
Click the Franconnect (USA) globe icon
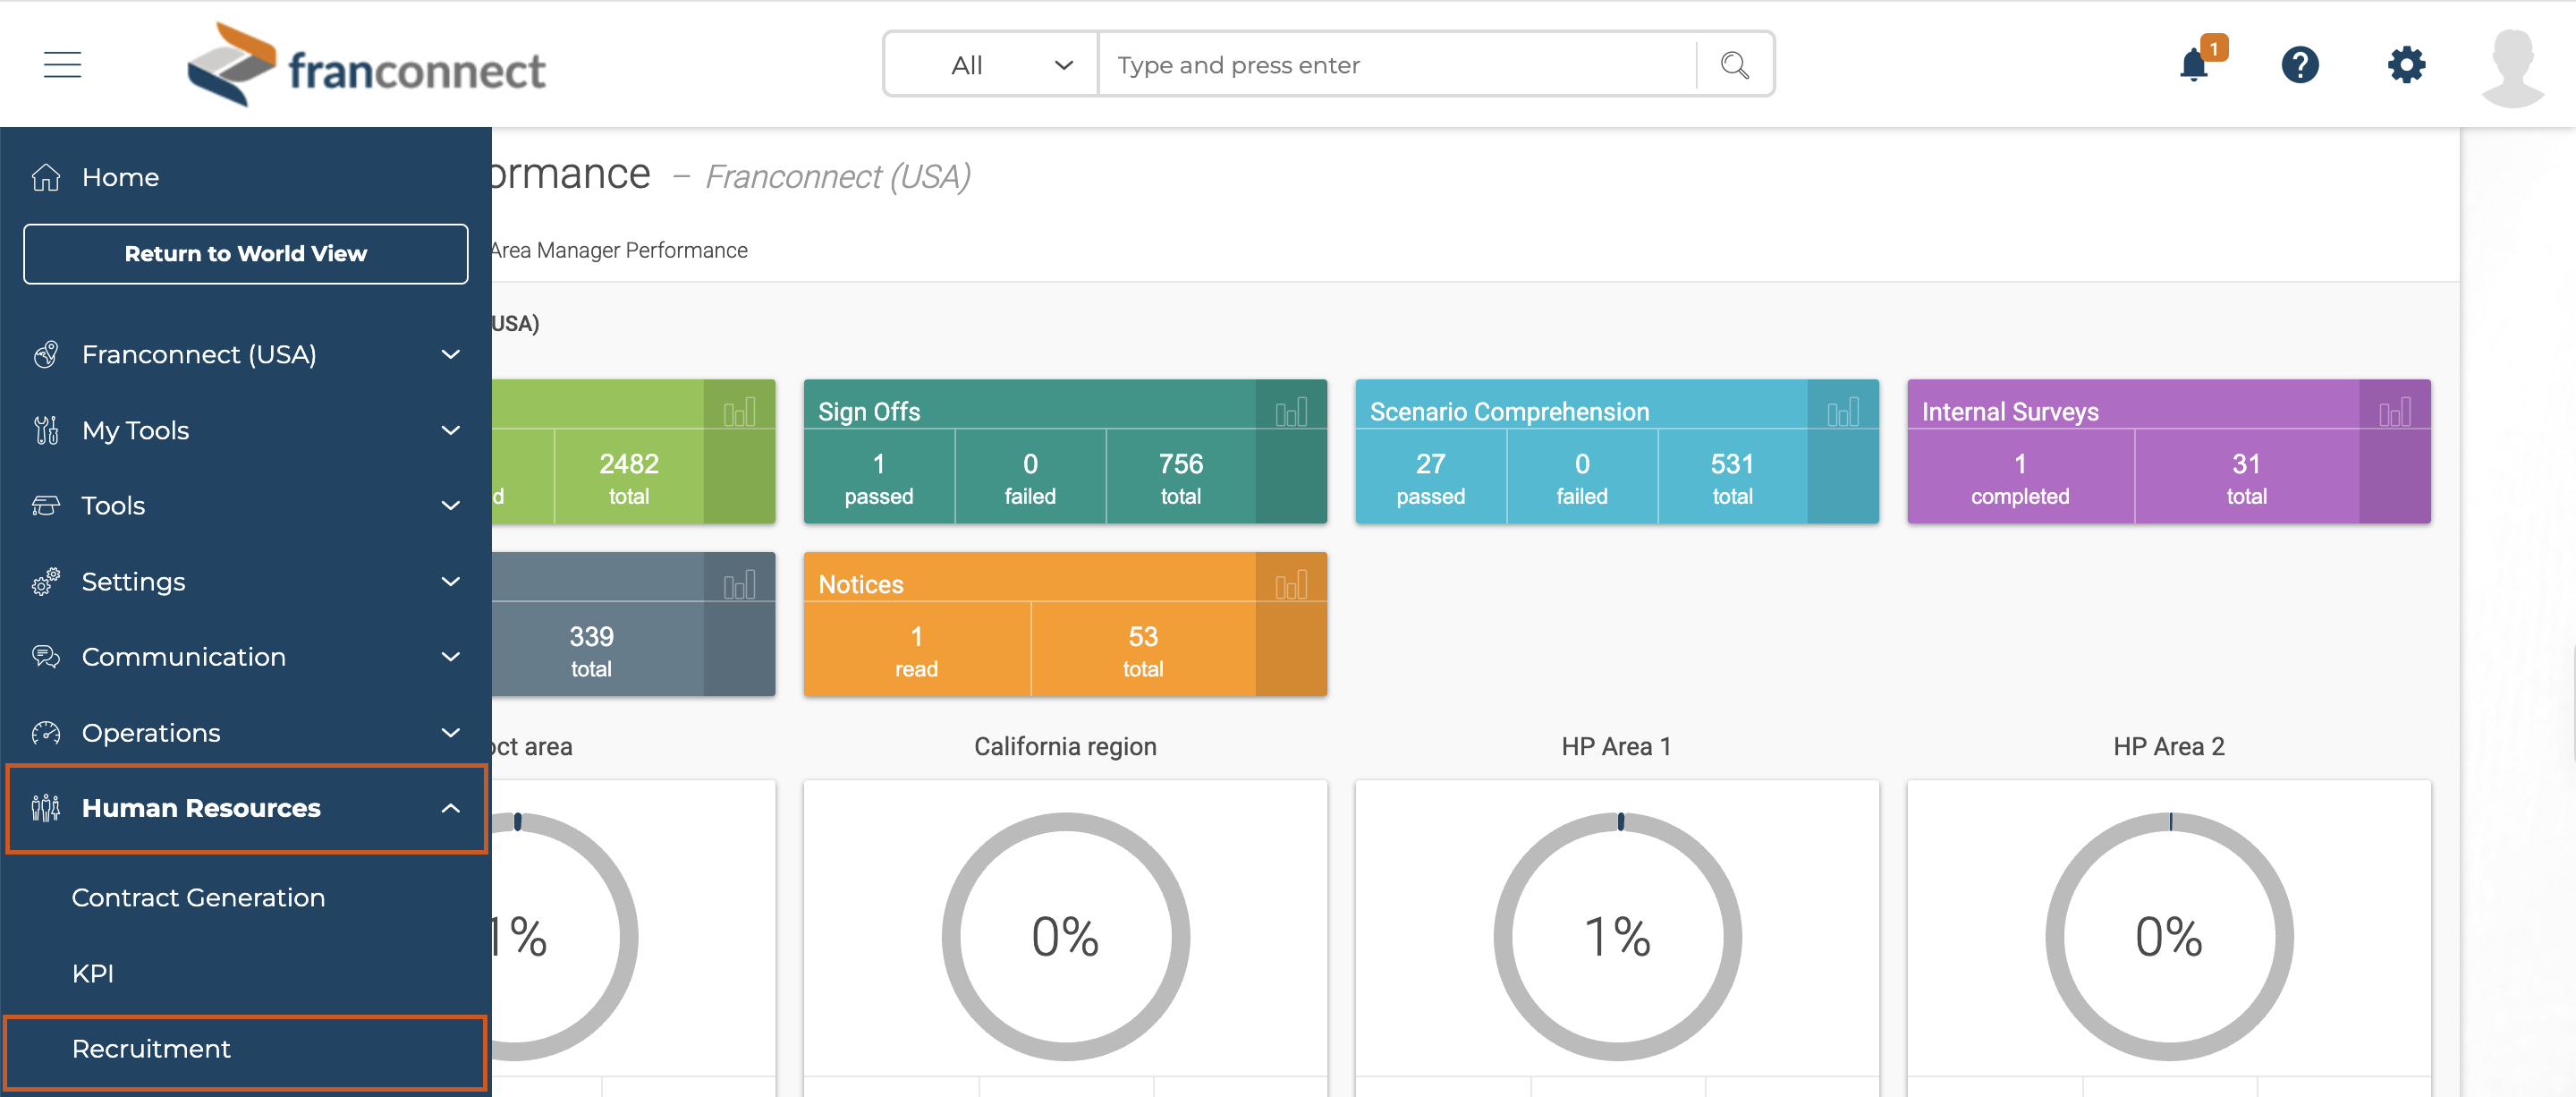click(x=46, y=354)
